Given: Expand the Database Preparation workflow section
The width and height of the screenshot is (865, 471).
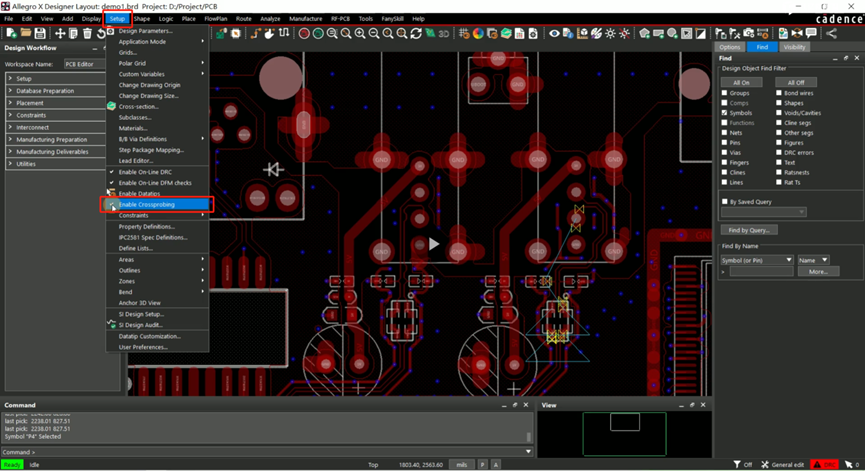Looking at the screenshot, I should pyautogui.click(x=10, y=90).
